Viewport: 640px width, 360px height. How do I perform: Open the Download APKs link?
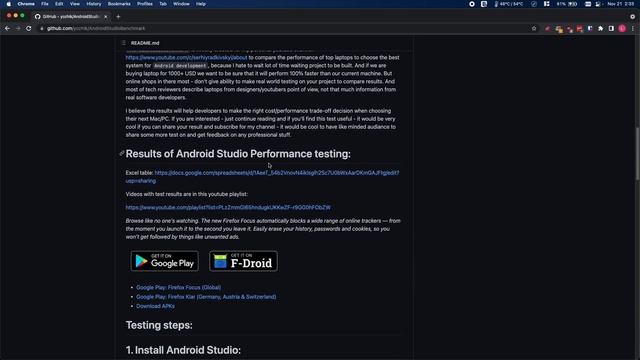pyautogui.click(x=156, y=306)
